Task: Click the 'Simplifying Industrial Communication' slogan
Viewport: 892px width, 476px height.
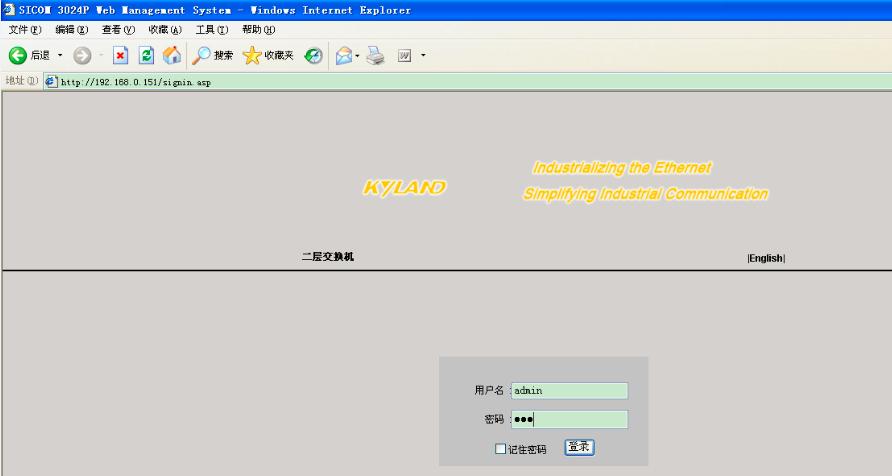Action: pyautogui.click(x=646, y=194)
